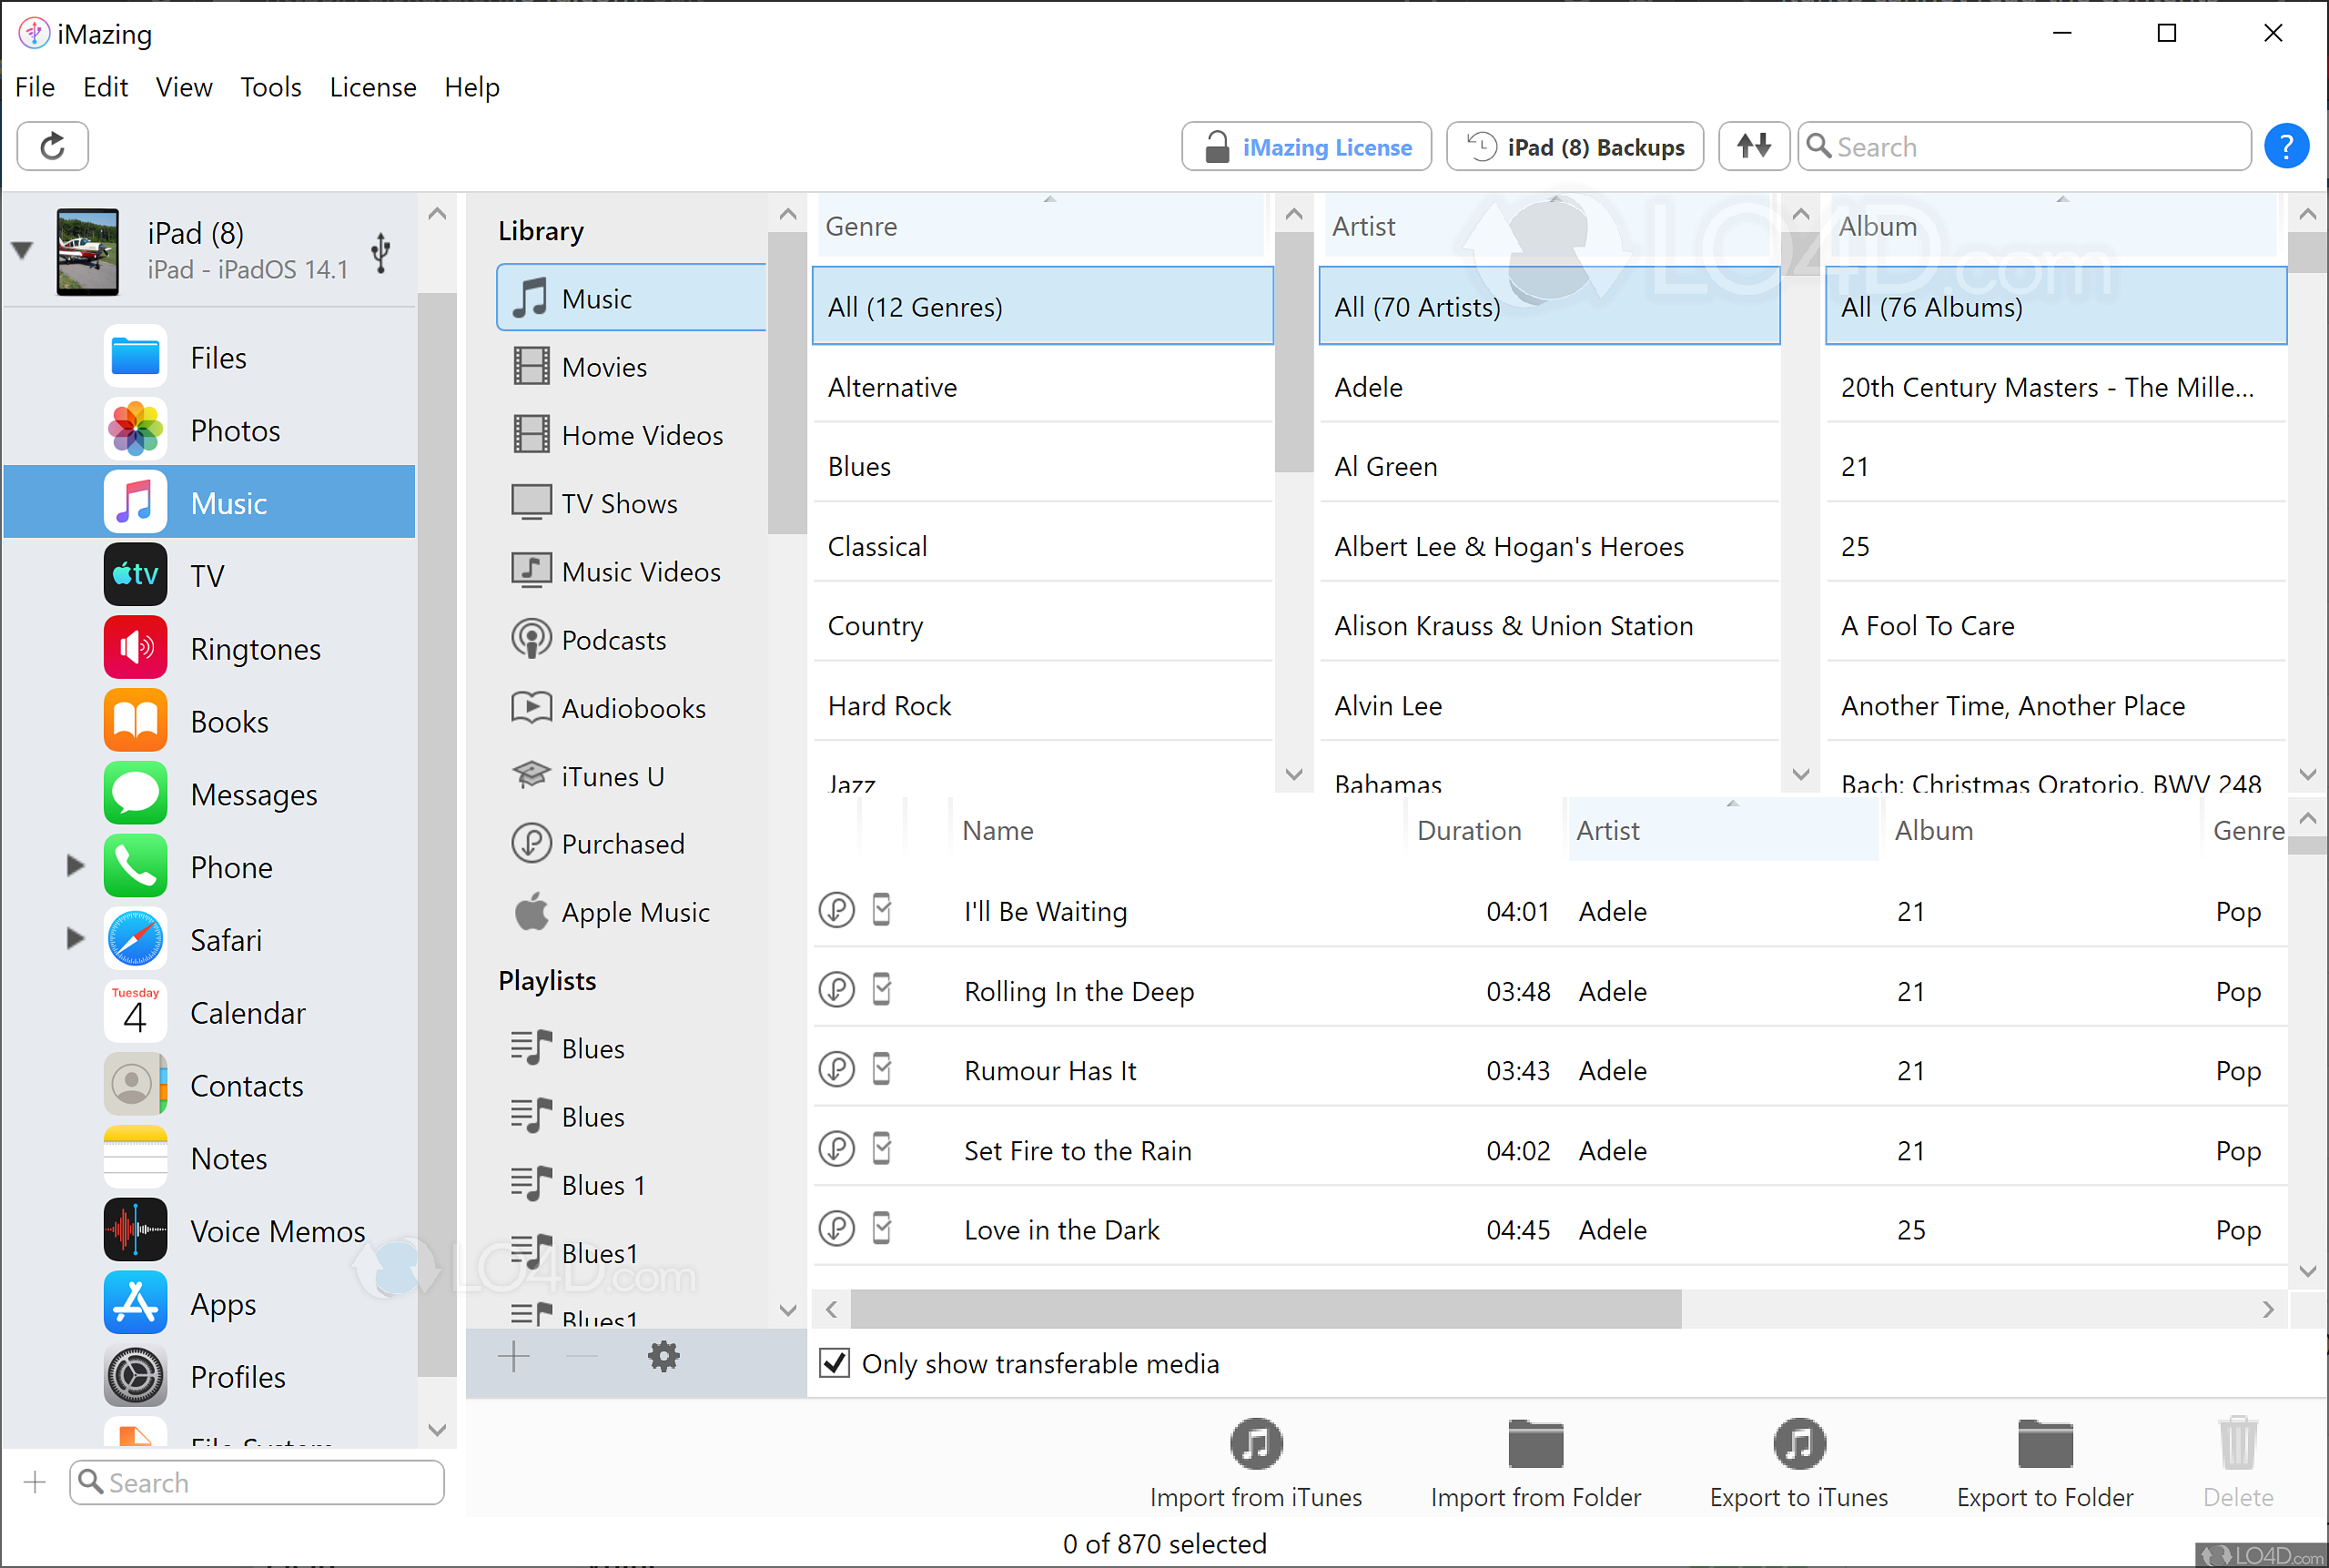Screen dimensions: 2329x1568
Task: Click the Export to Folder icon
Action: [x=2045, y=1444]
